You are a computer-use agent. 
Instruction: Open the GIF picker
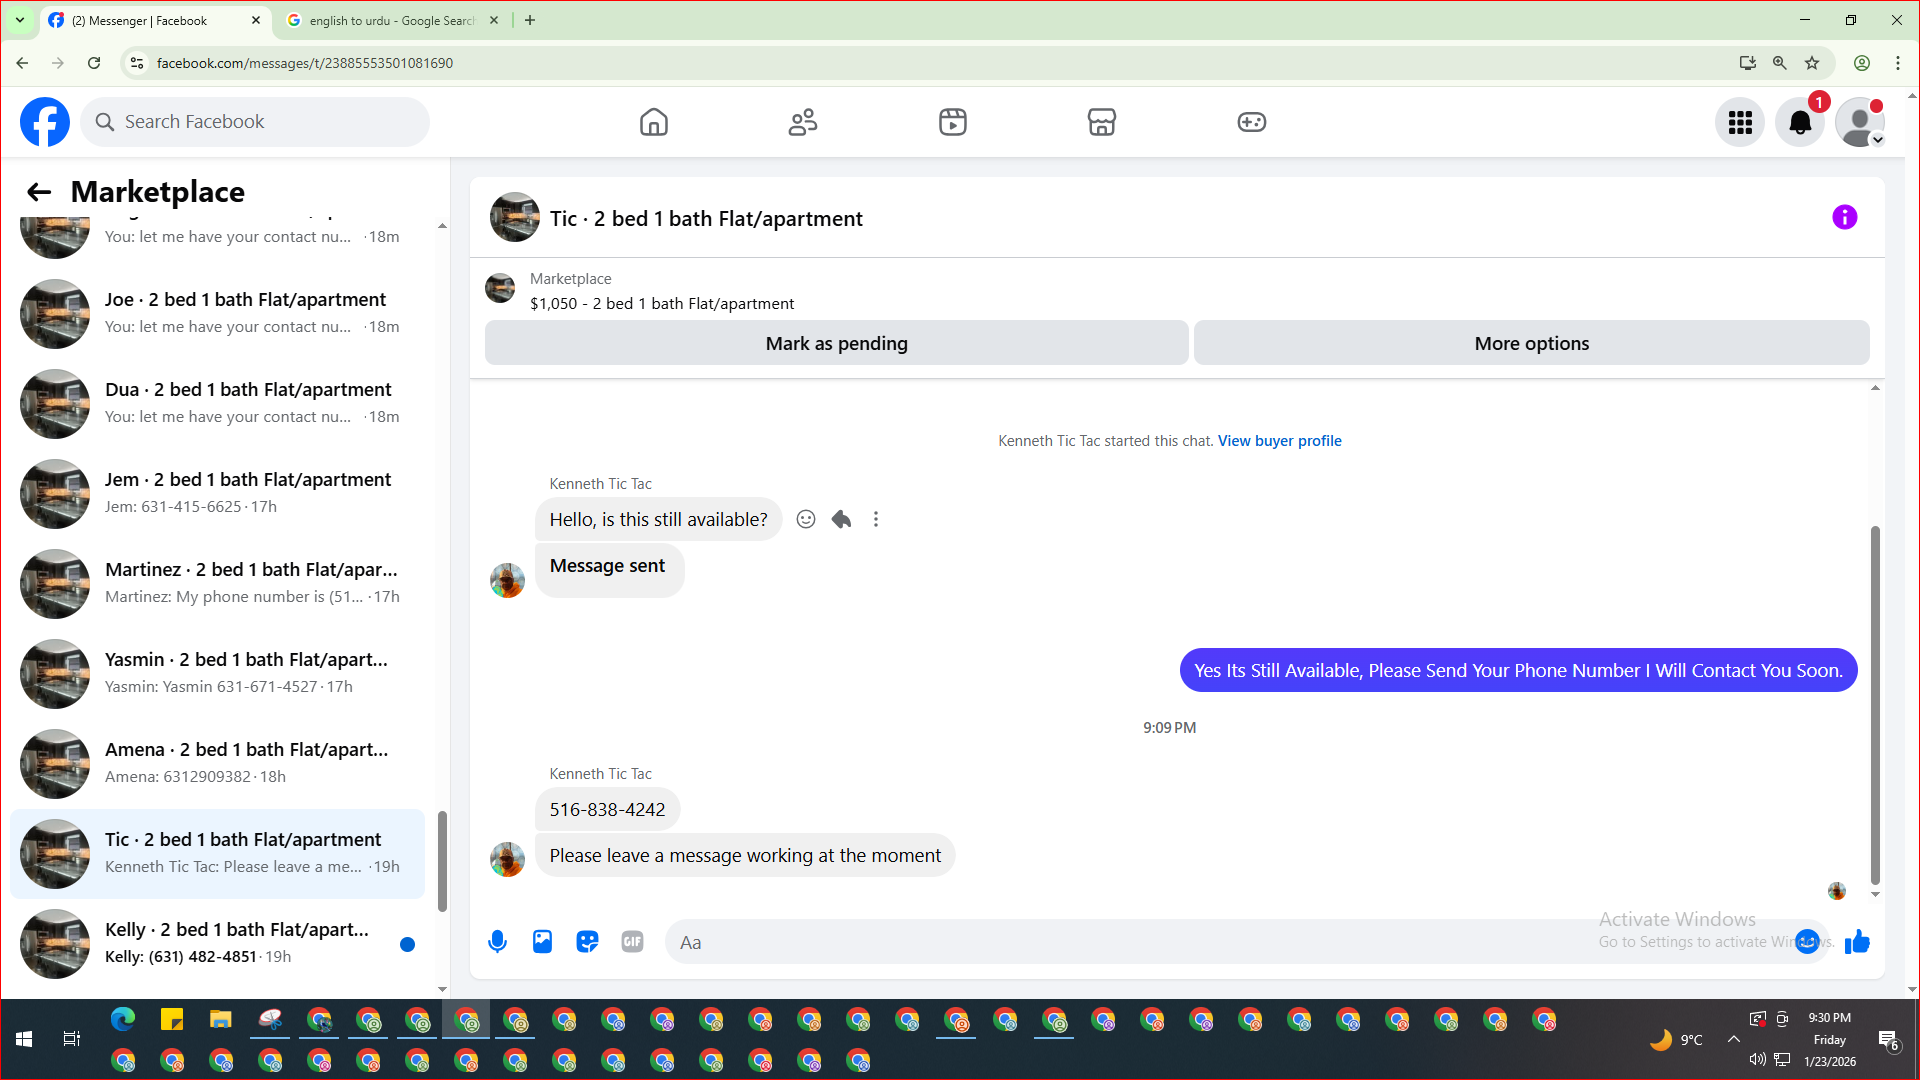click(x=632, y=942)
